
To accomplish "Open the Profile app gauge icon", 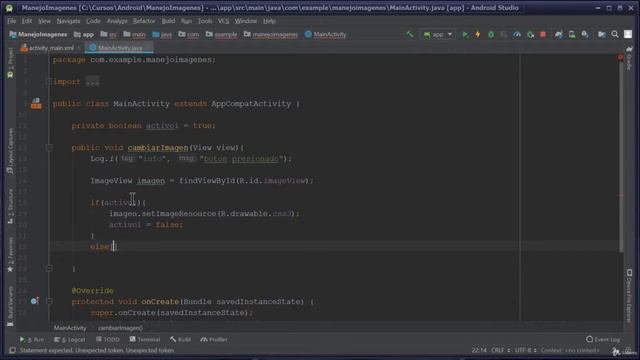I will [517, 35].
